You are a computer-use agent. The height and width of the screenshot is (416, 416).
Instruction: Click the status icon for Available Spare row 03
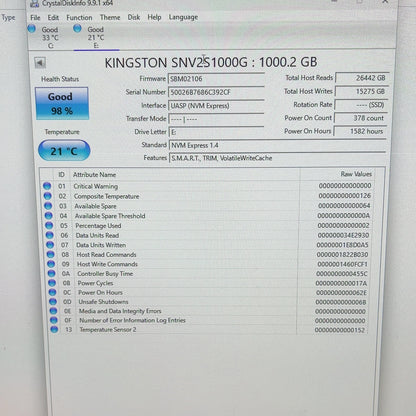click(48, 206)
